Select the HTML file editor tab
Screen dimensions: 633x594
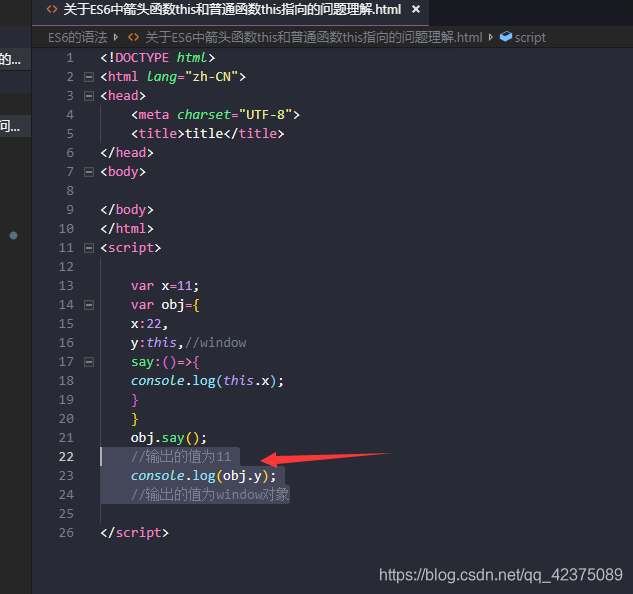[231, 12]
